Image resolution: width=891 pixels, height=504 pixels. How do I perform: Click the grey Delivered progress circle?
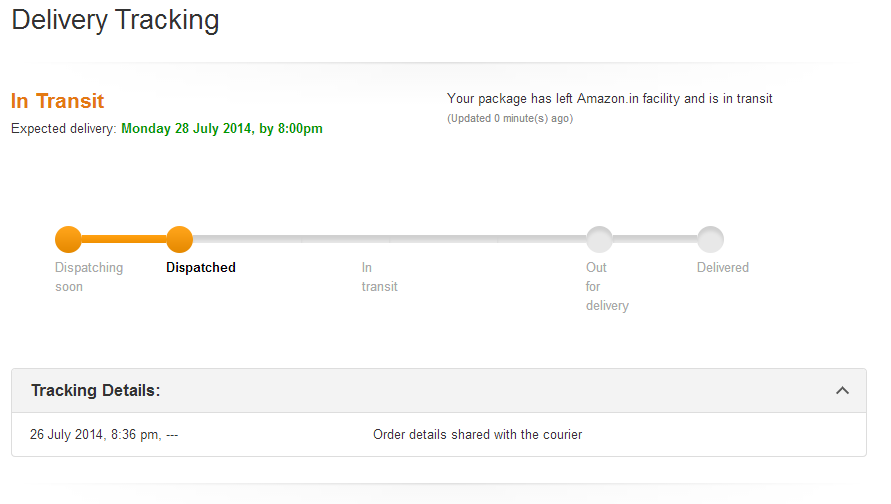710,240
